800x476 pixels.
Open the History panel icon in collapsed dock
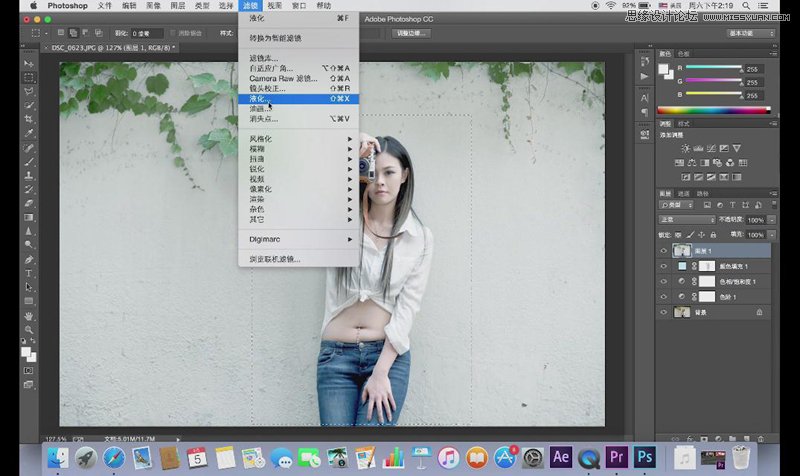644,61
